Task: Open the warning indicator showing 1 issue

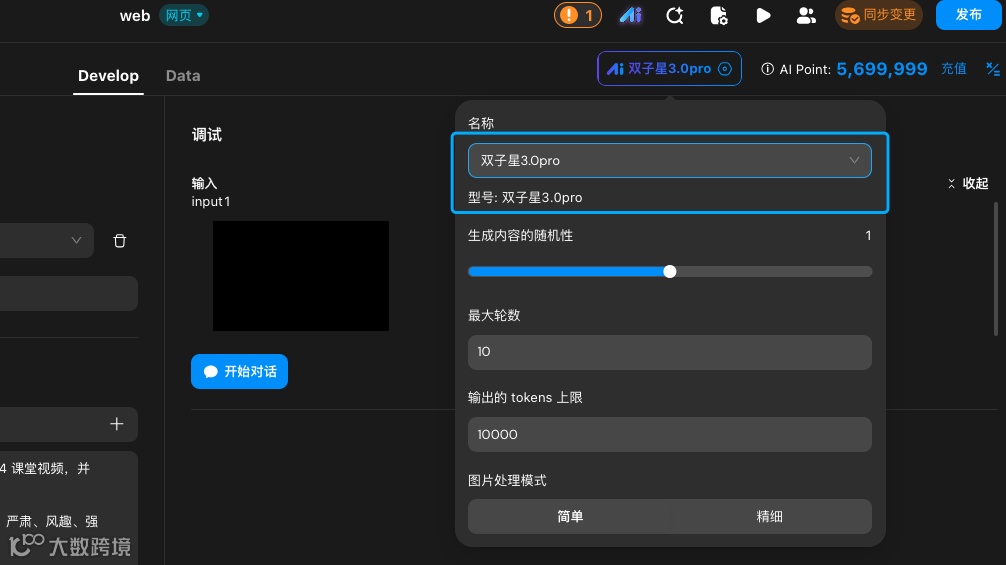Action: click(577, 15)
